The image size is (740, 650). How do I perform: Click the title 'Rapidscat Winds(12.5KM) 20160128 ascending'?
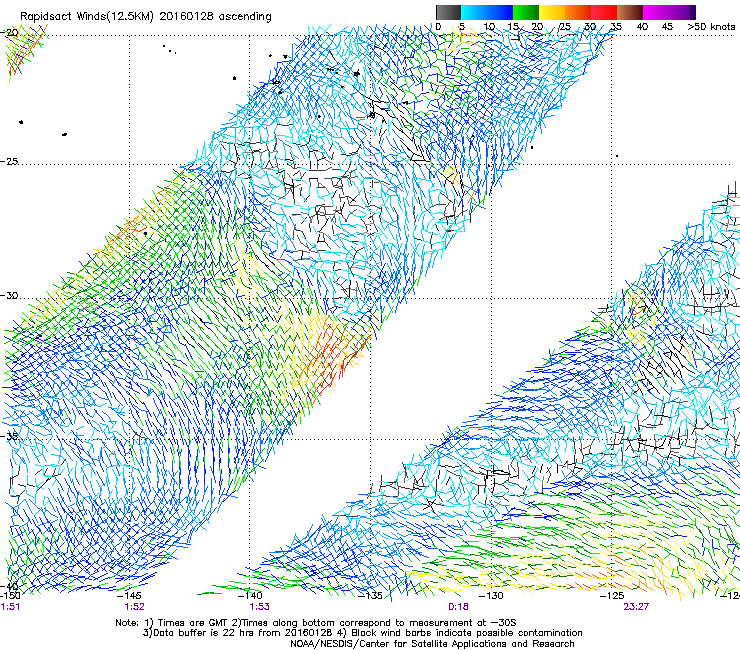[145, 17]
